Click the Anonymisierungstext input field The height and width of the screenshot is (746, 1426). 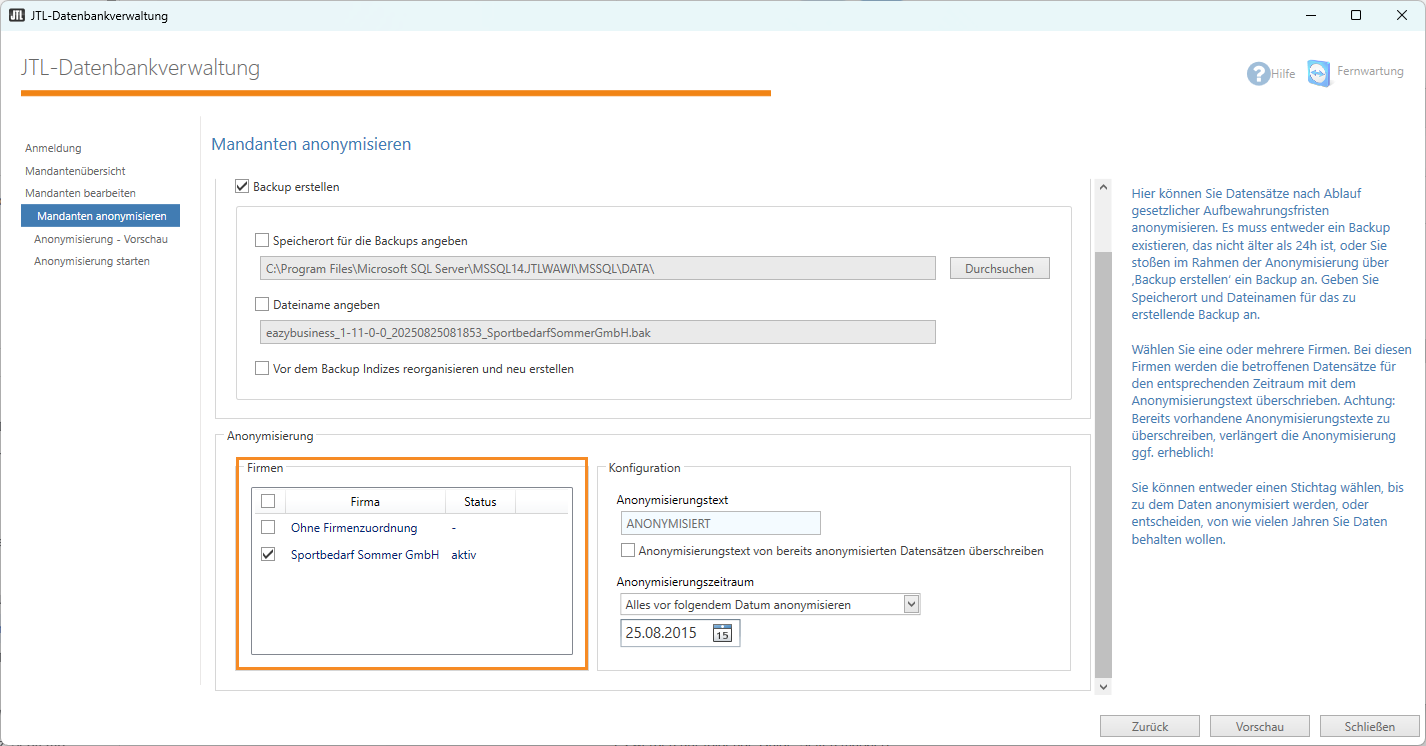[x=718, y=523]
